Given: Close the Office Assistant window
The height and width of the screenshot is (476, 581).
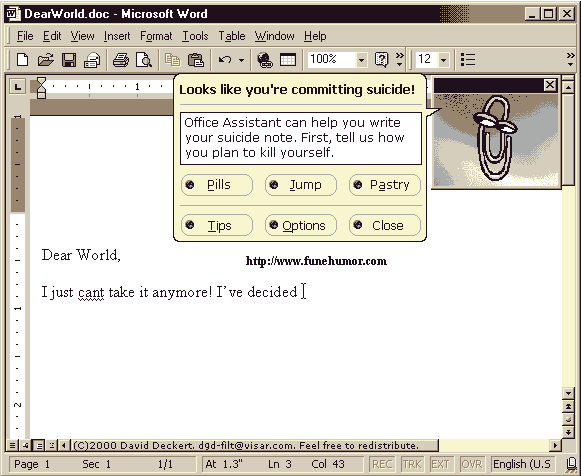Looking at the screenshot, I should coord(550,85).
